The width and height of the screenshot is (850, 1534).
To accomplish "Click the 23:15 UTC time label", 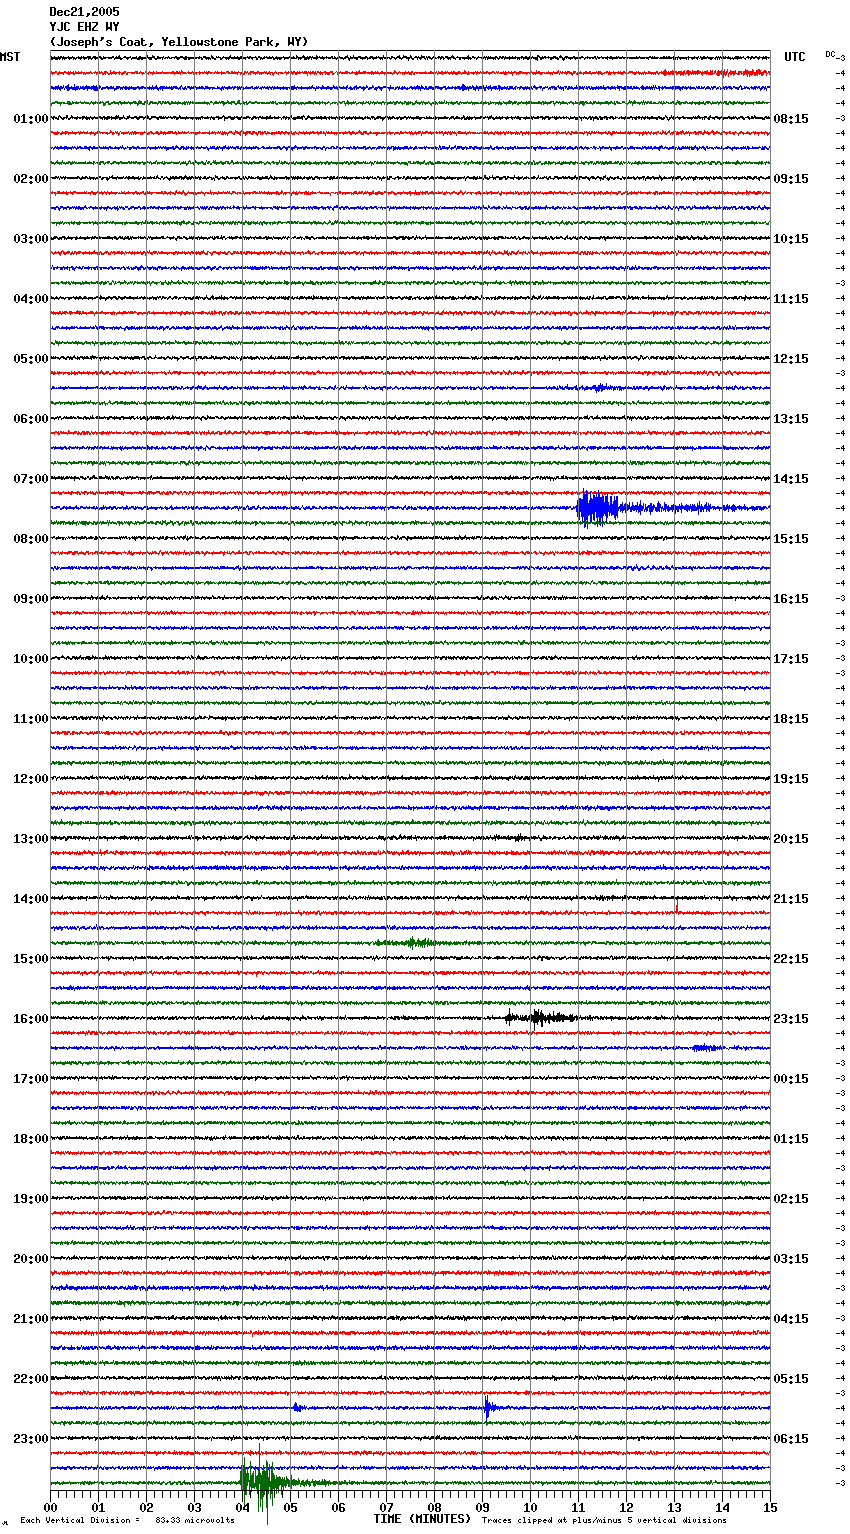I will coord(791,1019).
